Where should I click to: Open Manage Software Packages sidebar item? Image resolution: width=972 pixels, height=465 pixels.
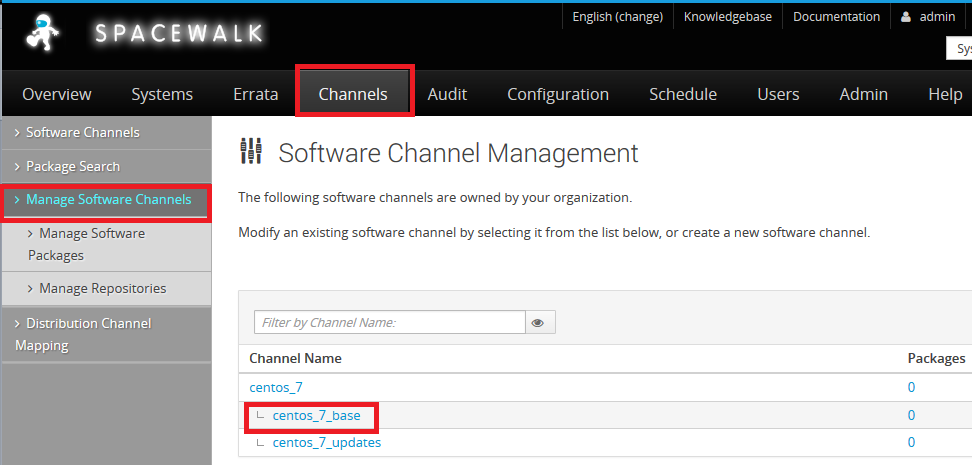[107, 244]
